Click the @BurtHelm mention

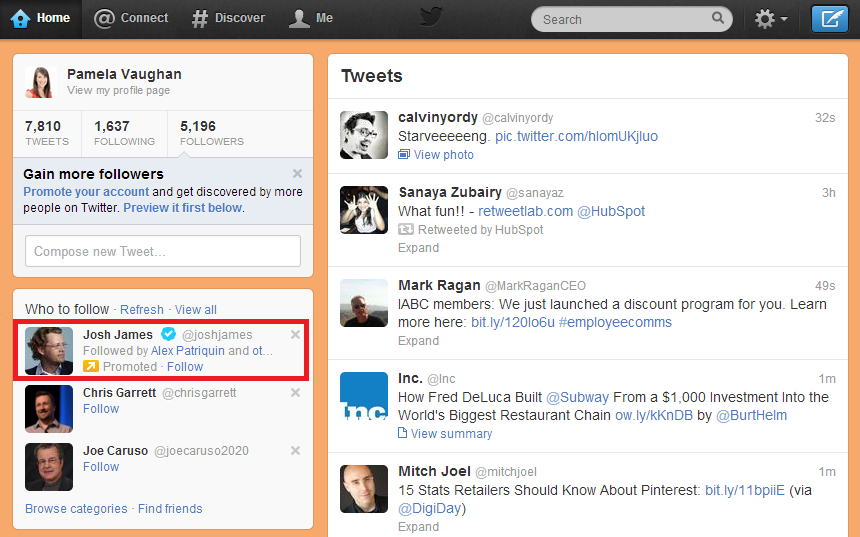coord(751,416)
